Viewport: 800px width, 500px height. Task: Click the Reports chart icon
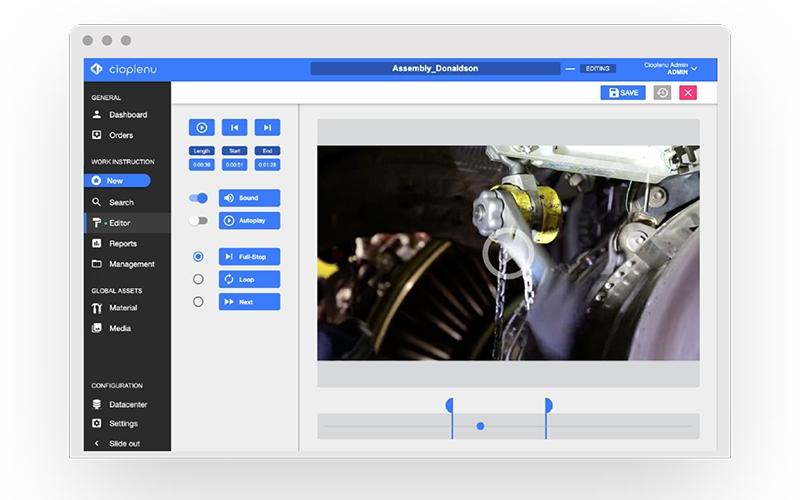tap(96, 243)
